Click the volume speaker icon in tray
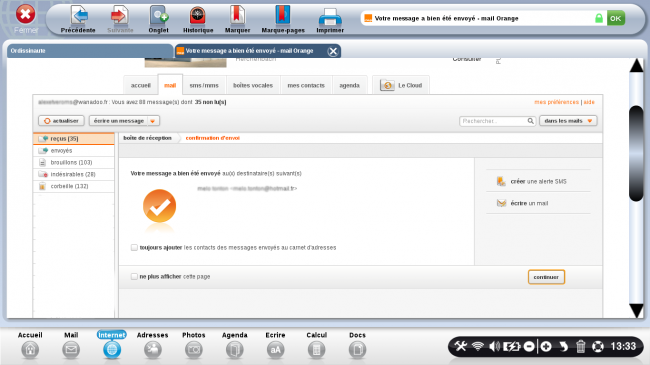 point(494,346)
